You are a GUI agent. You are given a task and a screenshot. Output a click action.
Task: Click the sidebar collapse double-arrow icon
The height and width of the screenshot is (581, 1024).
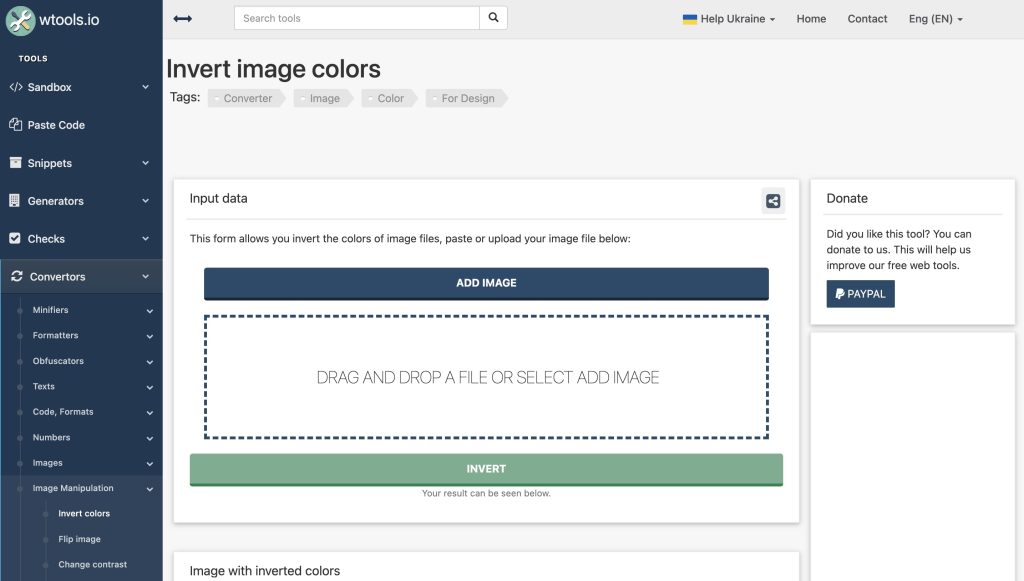183,19
